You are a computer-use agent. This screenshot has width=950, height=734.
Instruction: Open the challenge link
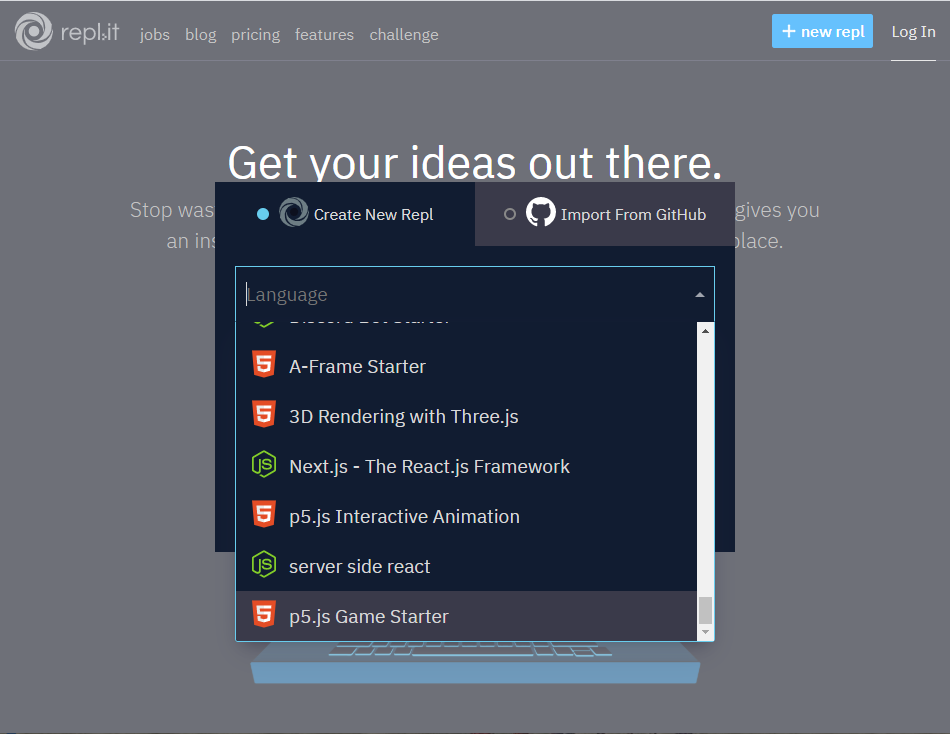(x=404, y=35)
